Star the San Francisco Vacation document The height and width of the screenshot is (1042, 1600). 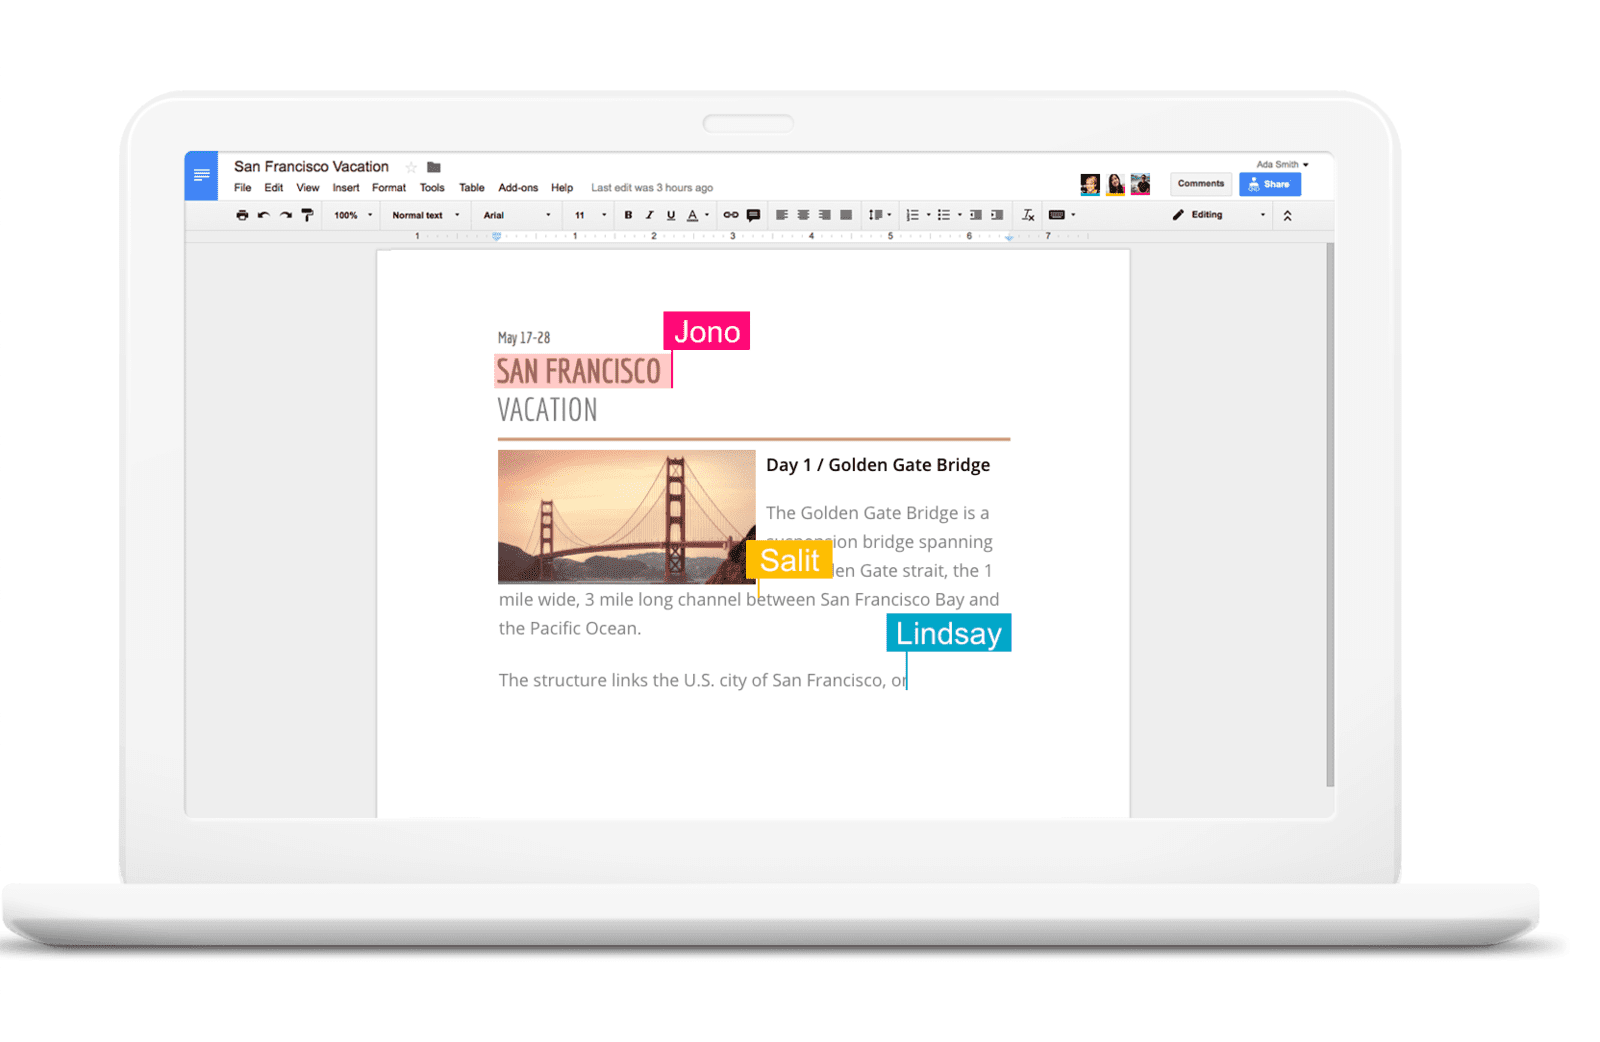pos(411,167)
